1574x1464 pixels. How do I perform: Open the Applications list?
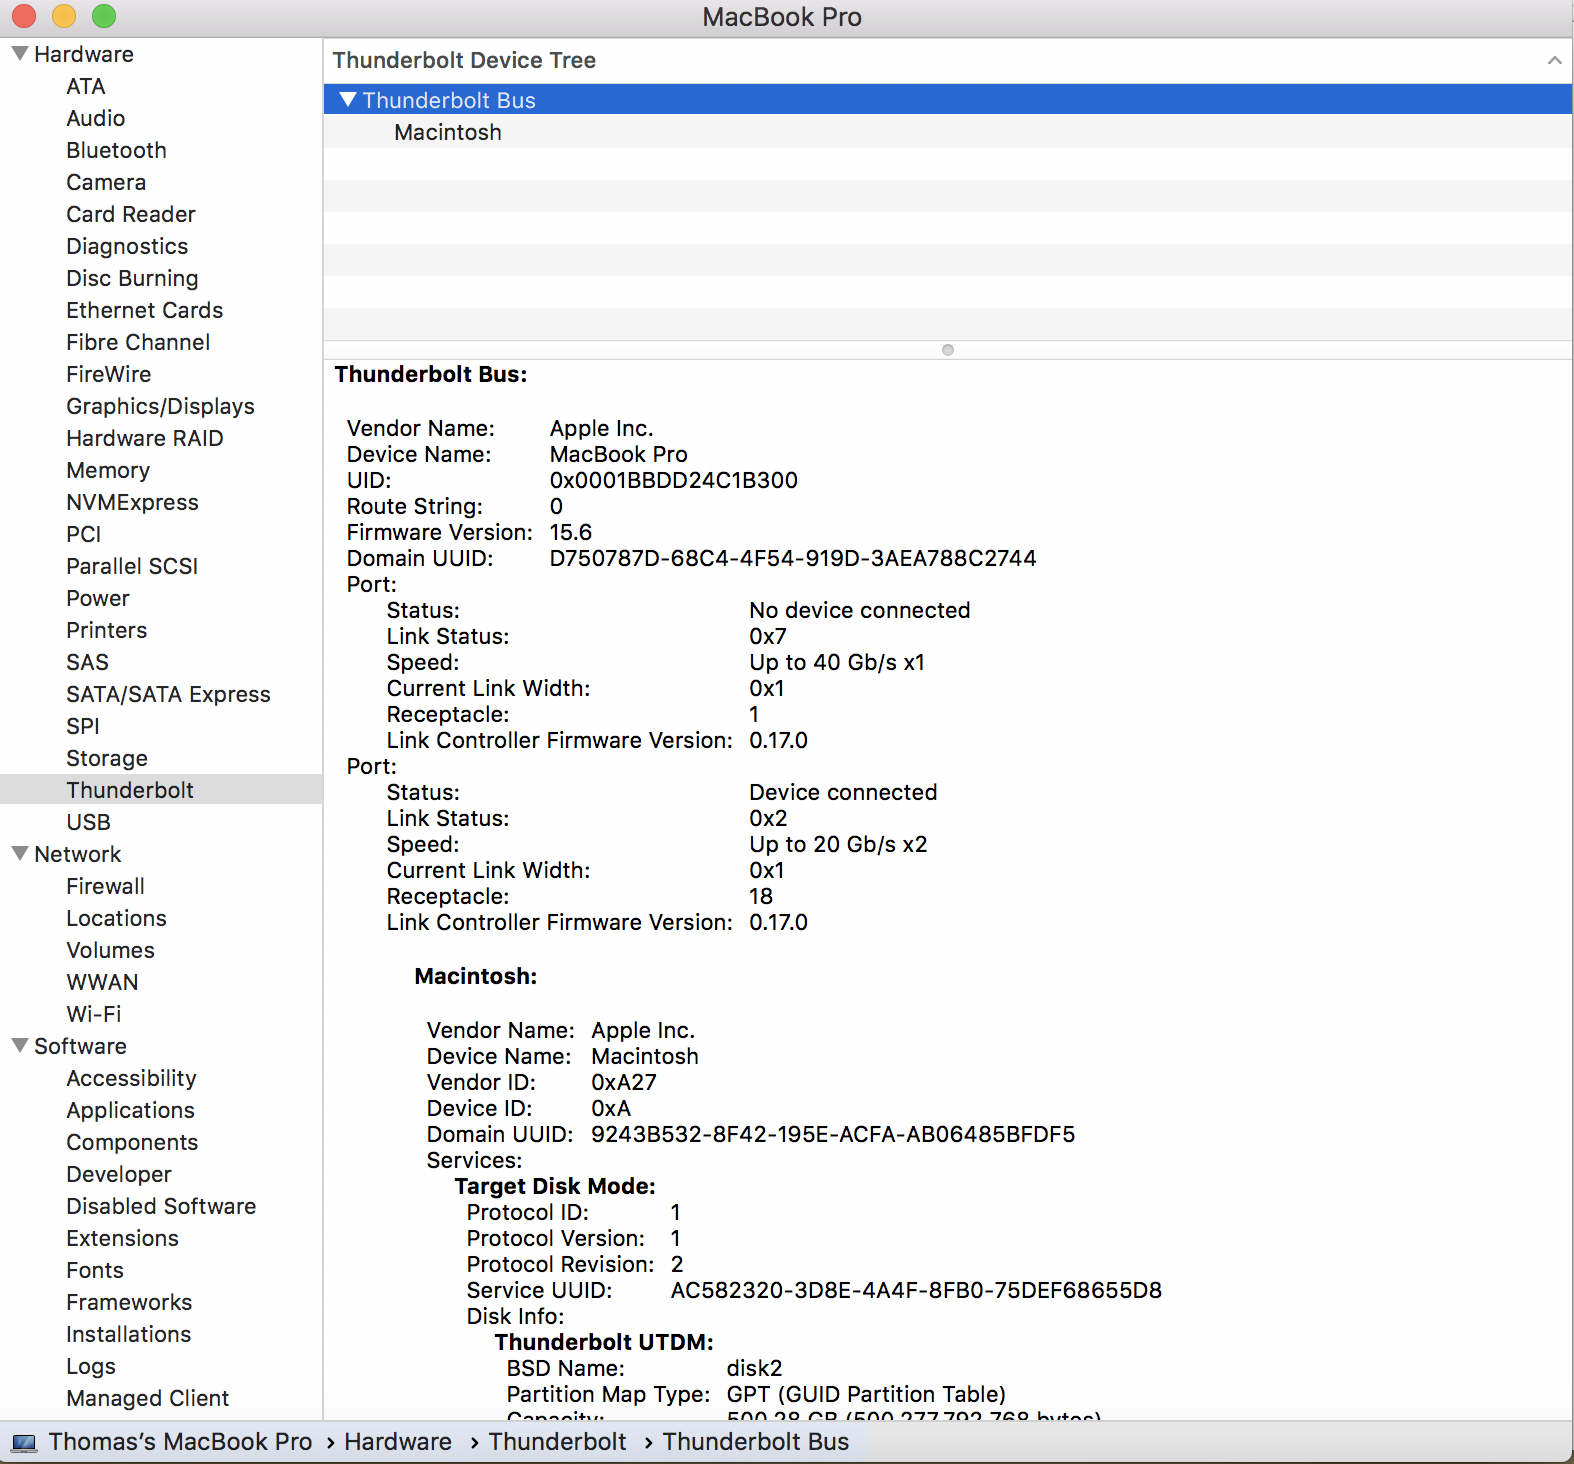131,1110
